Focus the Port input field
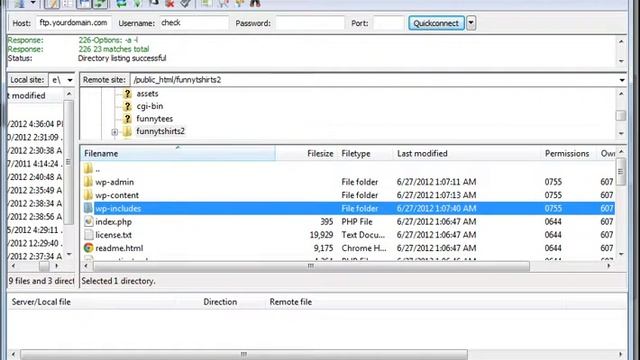 click(389, 23)
